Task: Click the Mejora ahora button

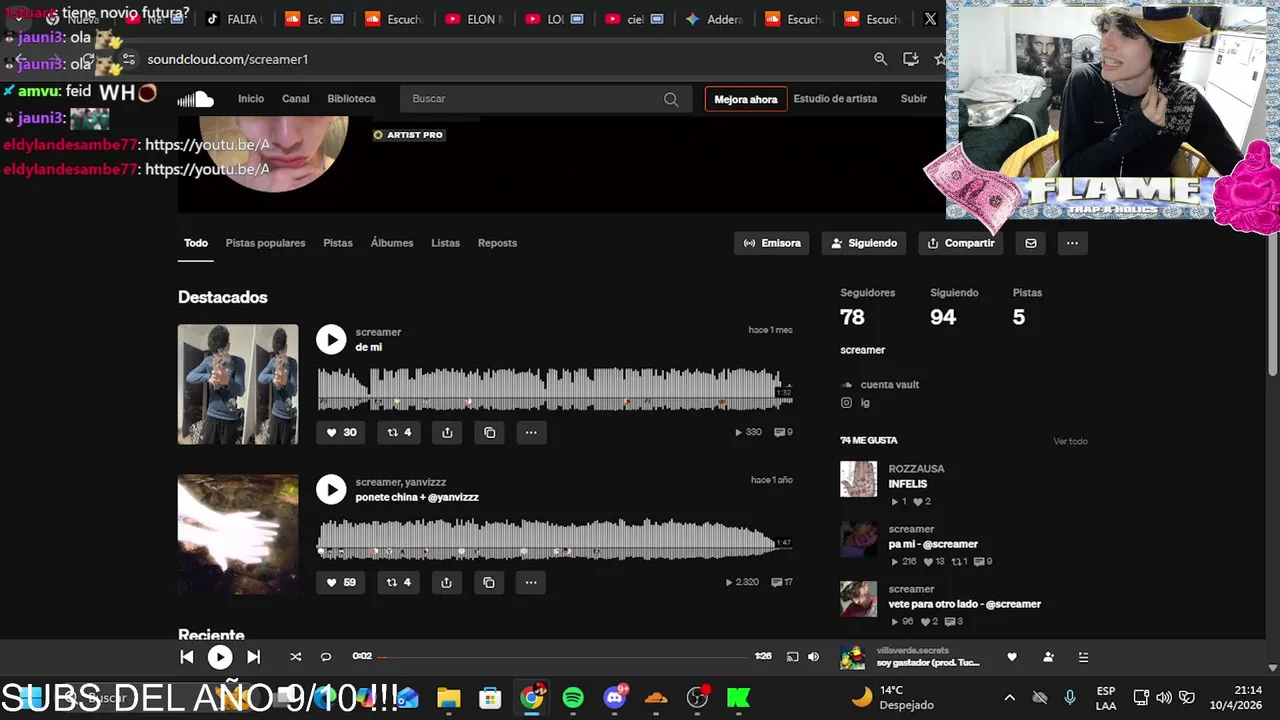Action: [746, 99]
